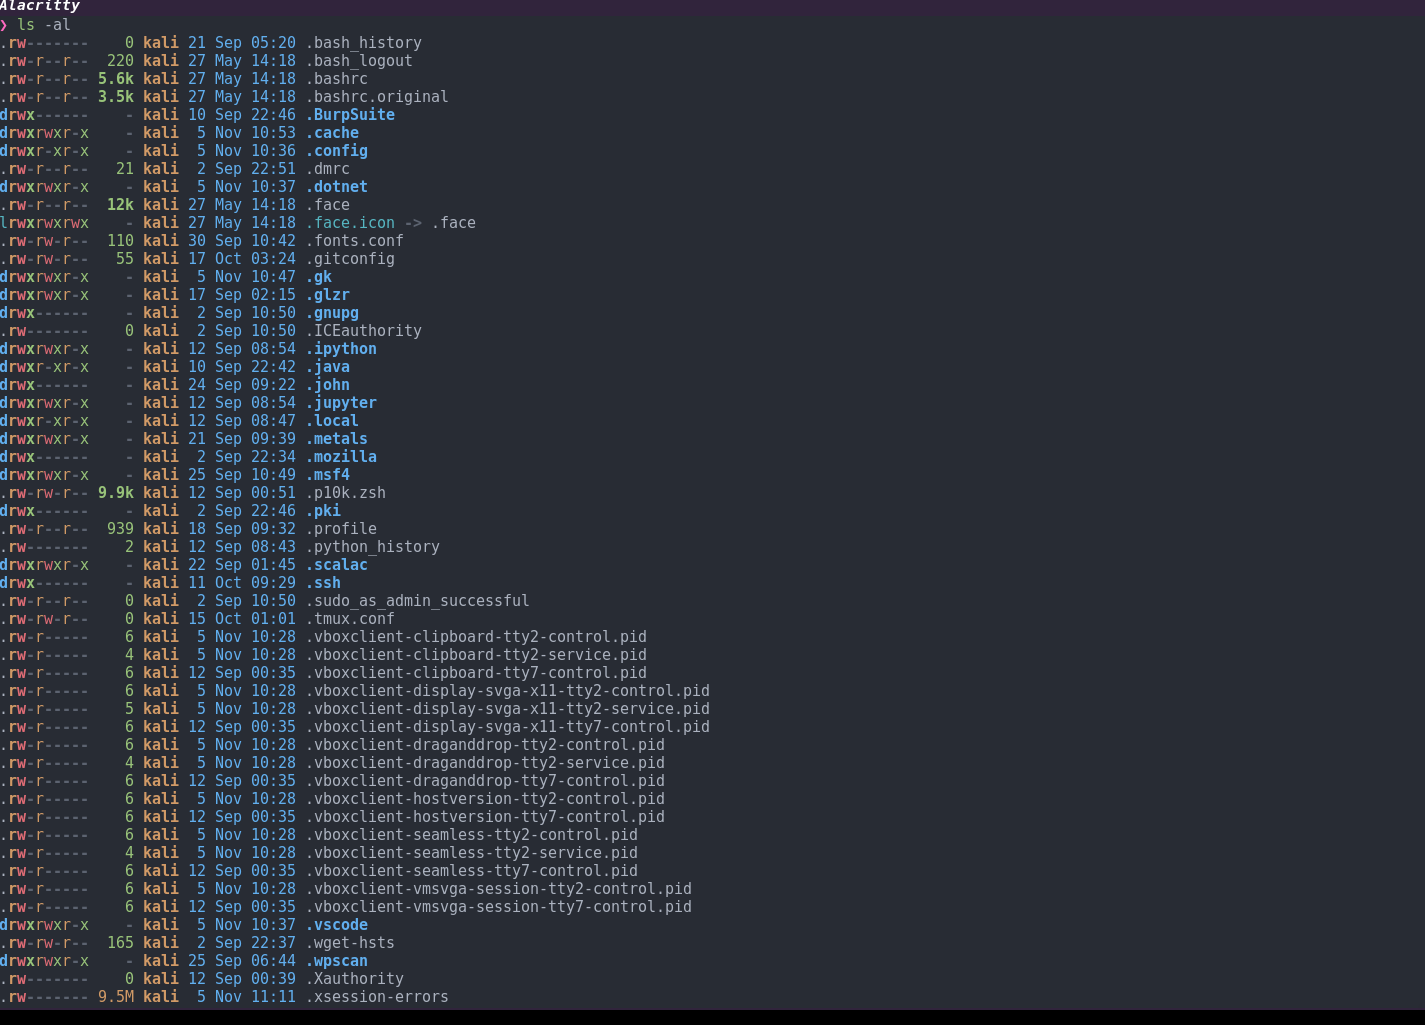Click the .sudo_as_admin_successful filename
Image resolution: width=1425 pixels, height=1025 pixels.
click(418, 601)
